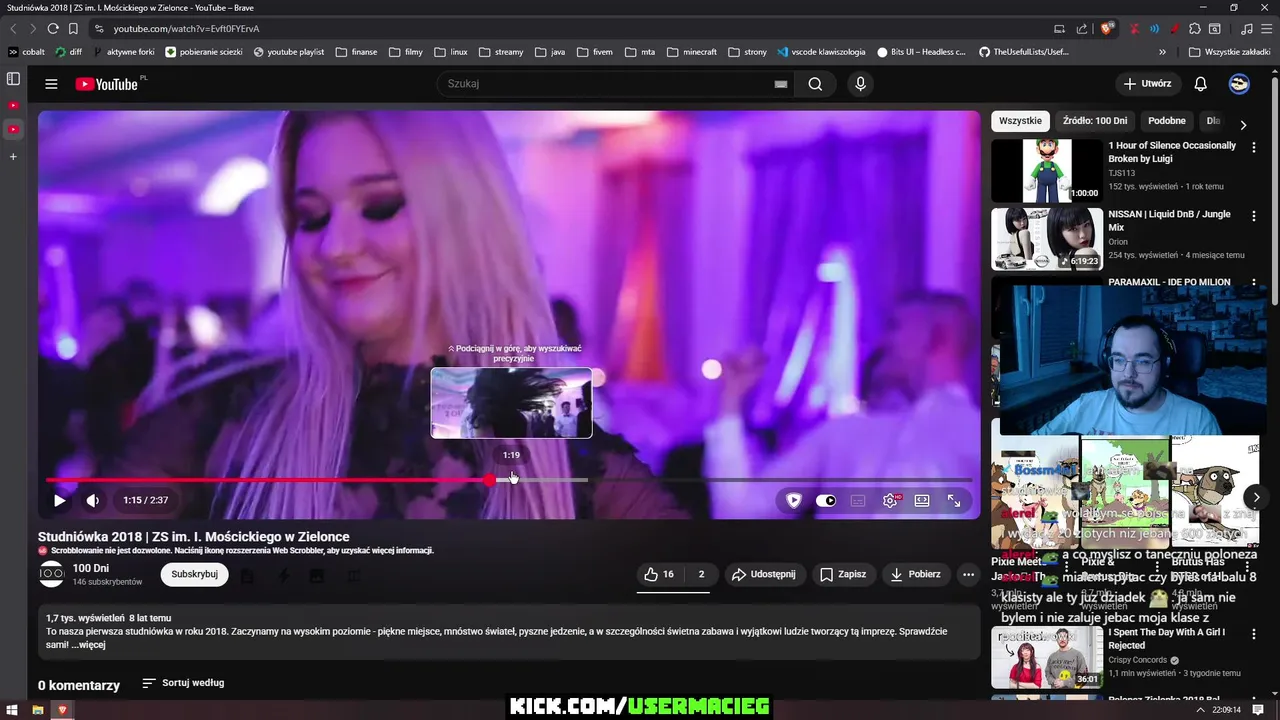Open the vscode klawiszologia bookmark
Screen dimensions: 1280x720
pyautogui.click(x=821, y=52)
